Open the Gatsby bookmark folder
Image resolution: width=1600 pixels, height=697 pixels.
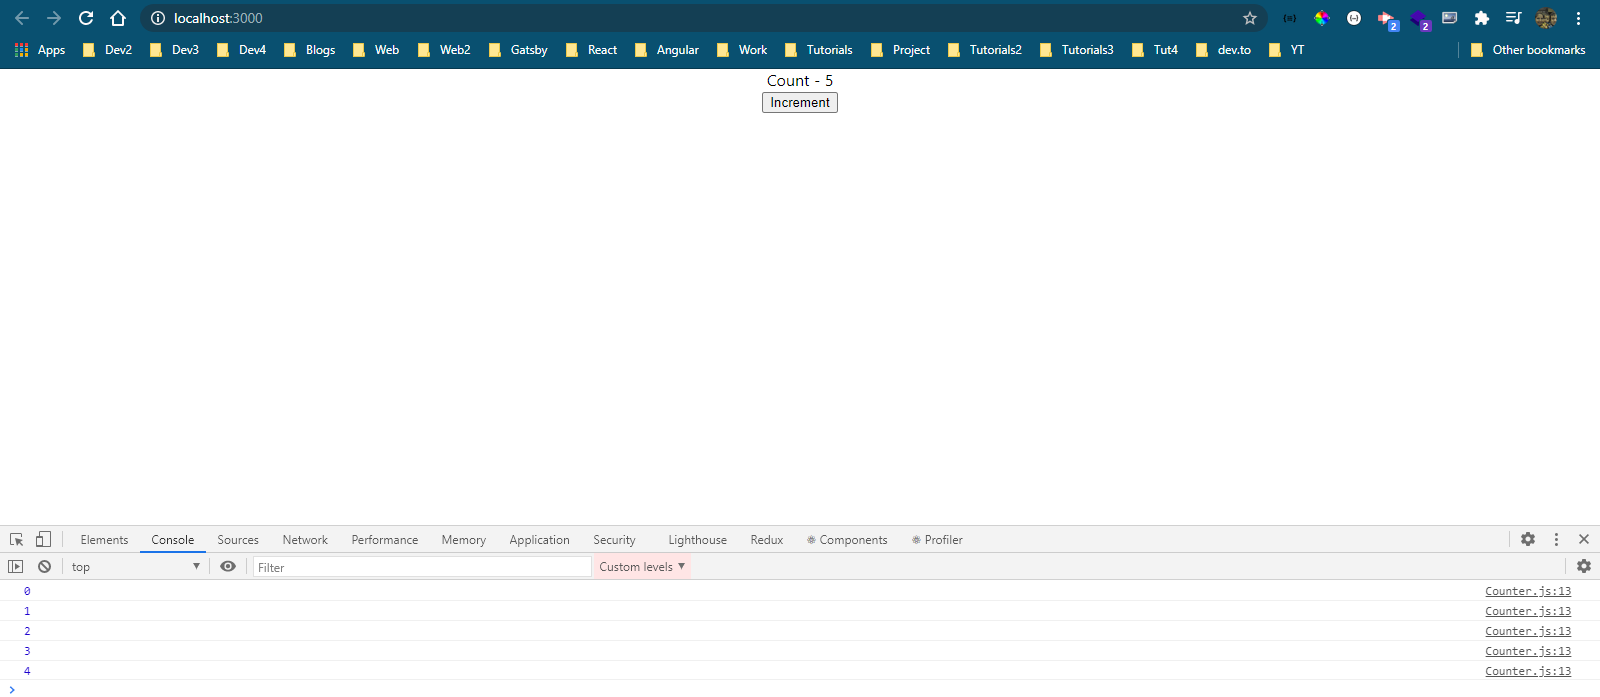coord(518,50)
